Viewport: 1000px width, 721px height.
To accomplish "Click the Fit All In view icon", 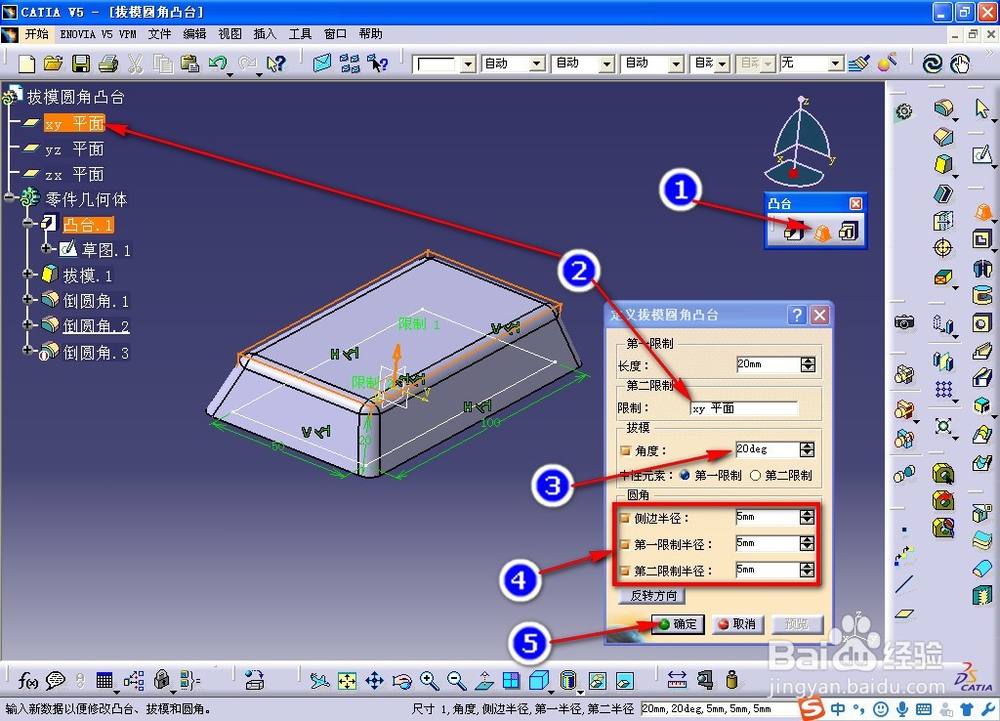I will (347, 681).
